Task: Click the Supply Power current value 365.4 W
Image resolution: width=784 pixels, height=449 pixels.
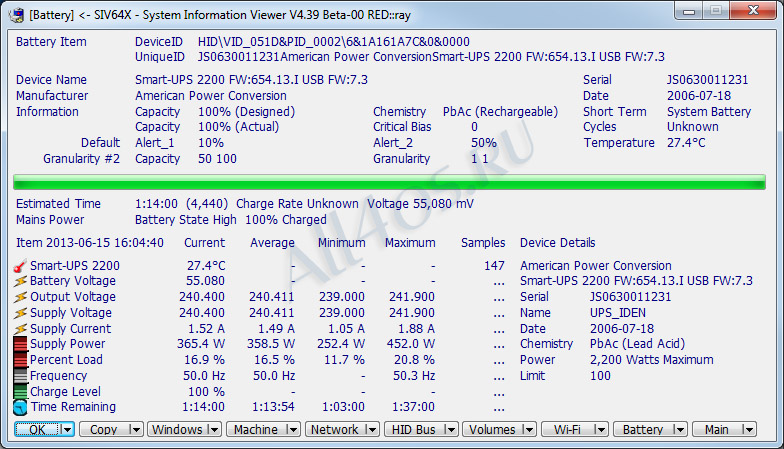Action: (201, 344)
